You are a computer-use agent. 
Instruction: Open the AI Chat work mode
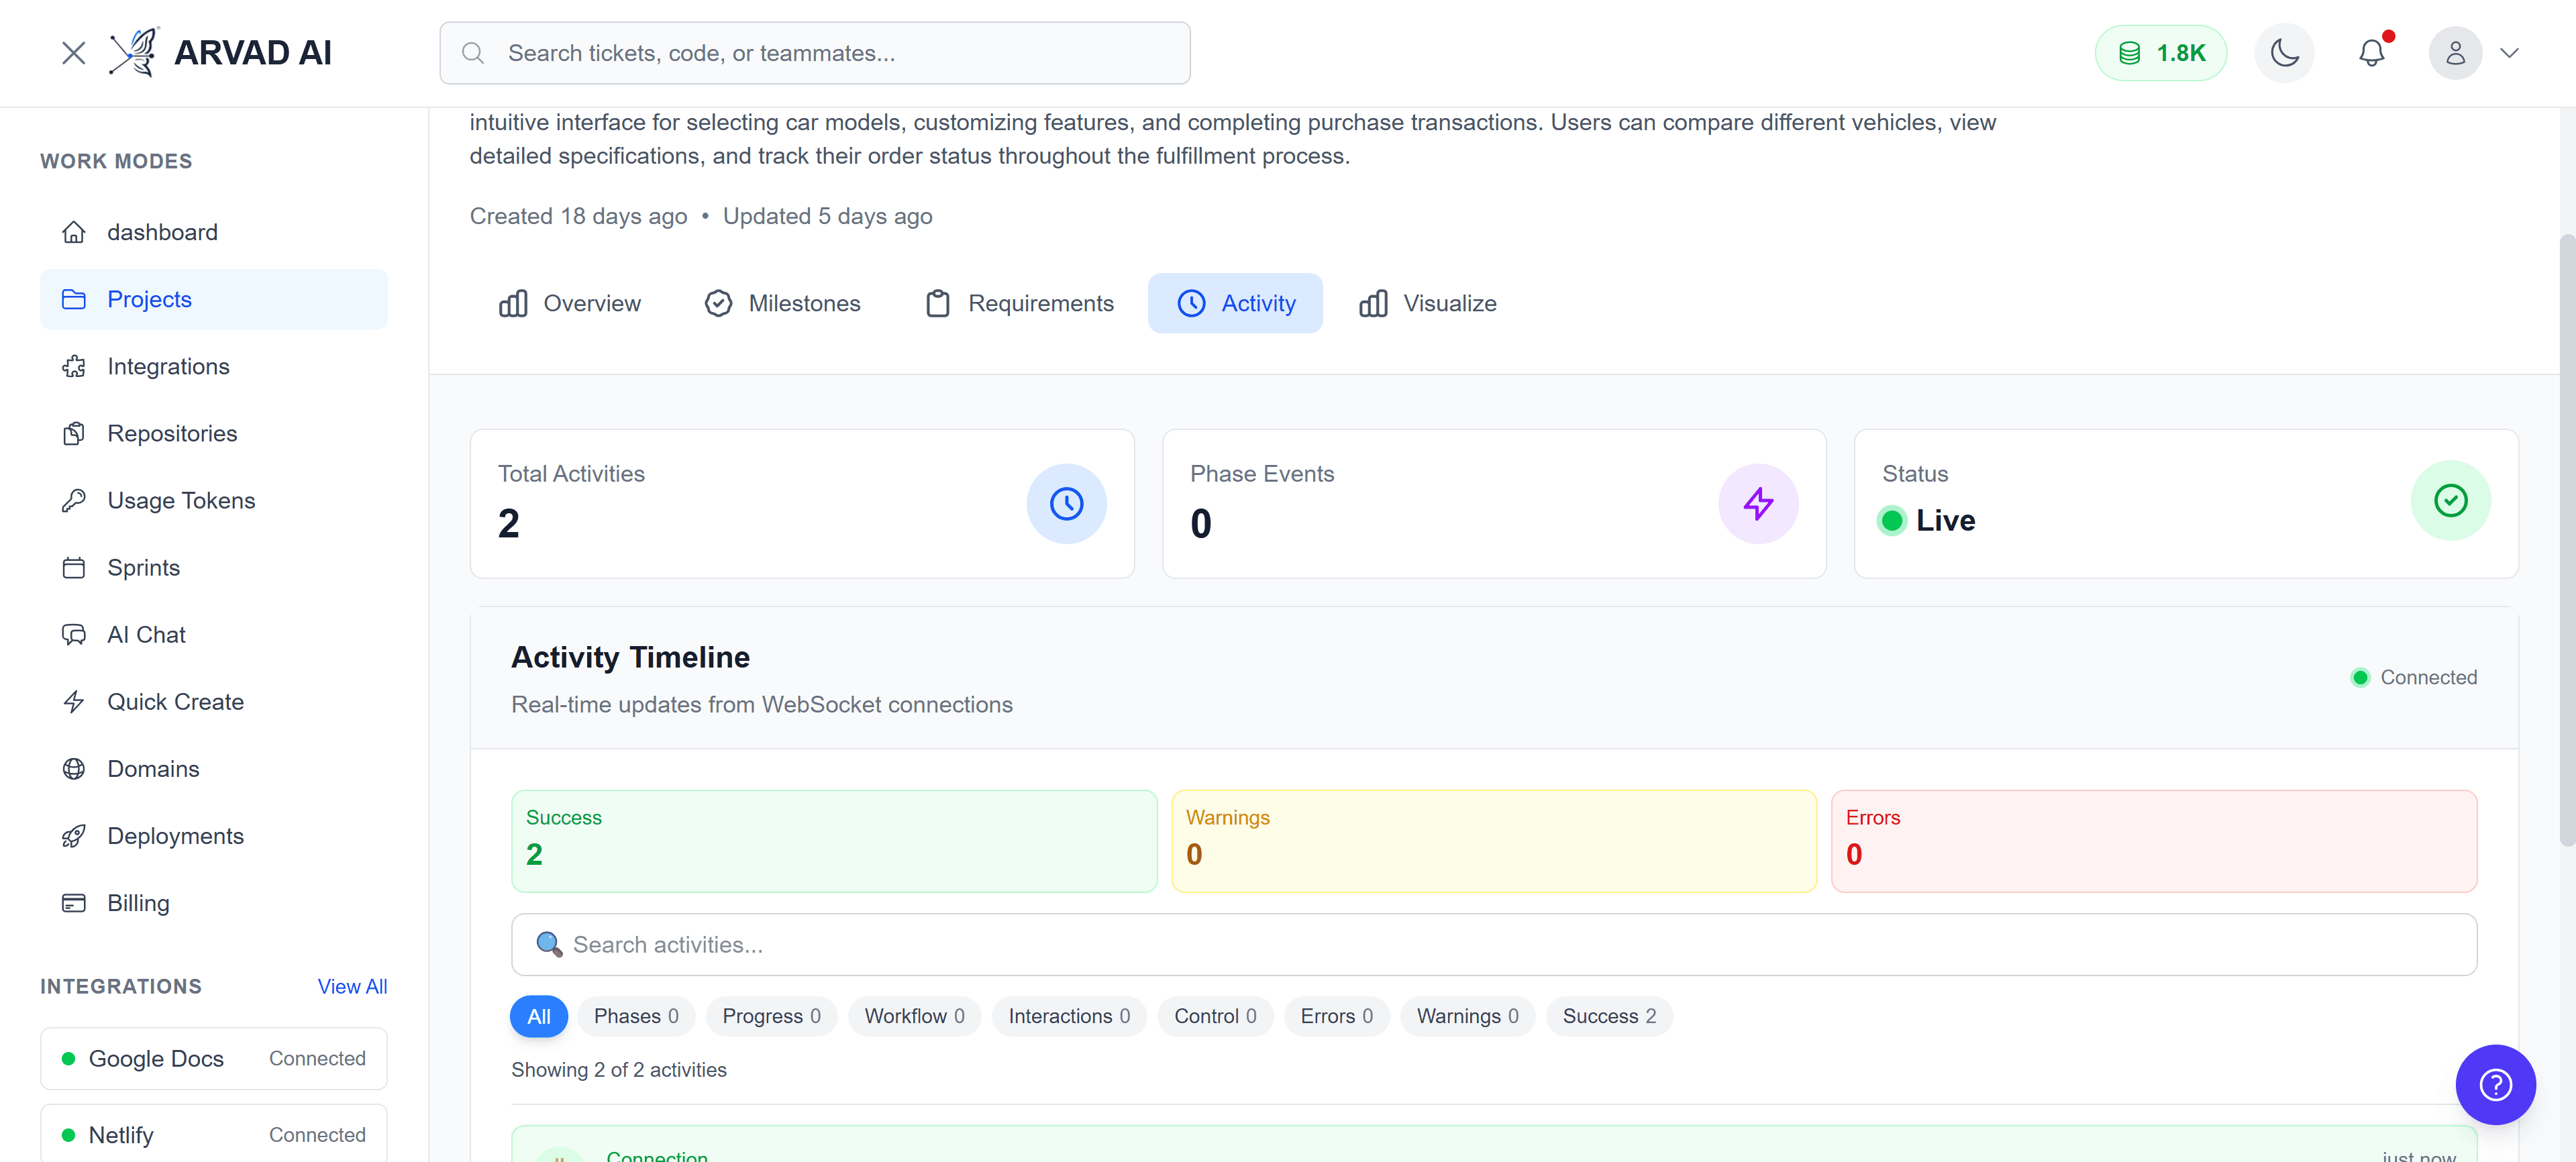pyautogui.click(x=146, y=634)
